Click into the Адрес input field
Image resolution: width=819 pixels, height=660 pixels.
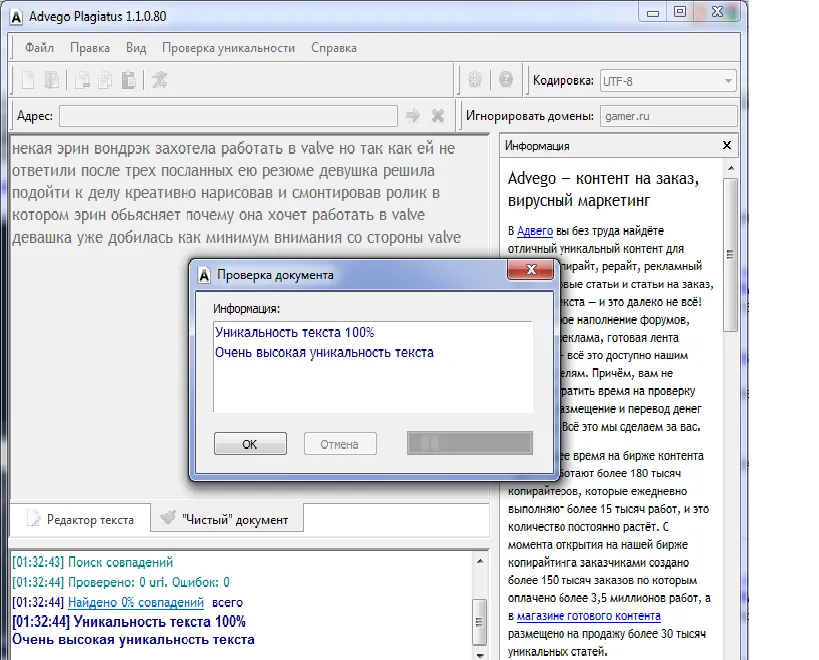[x=228, y=116]
